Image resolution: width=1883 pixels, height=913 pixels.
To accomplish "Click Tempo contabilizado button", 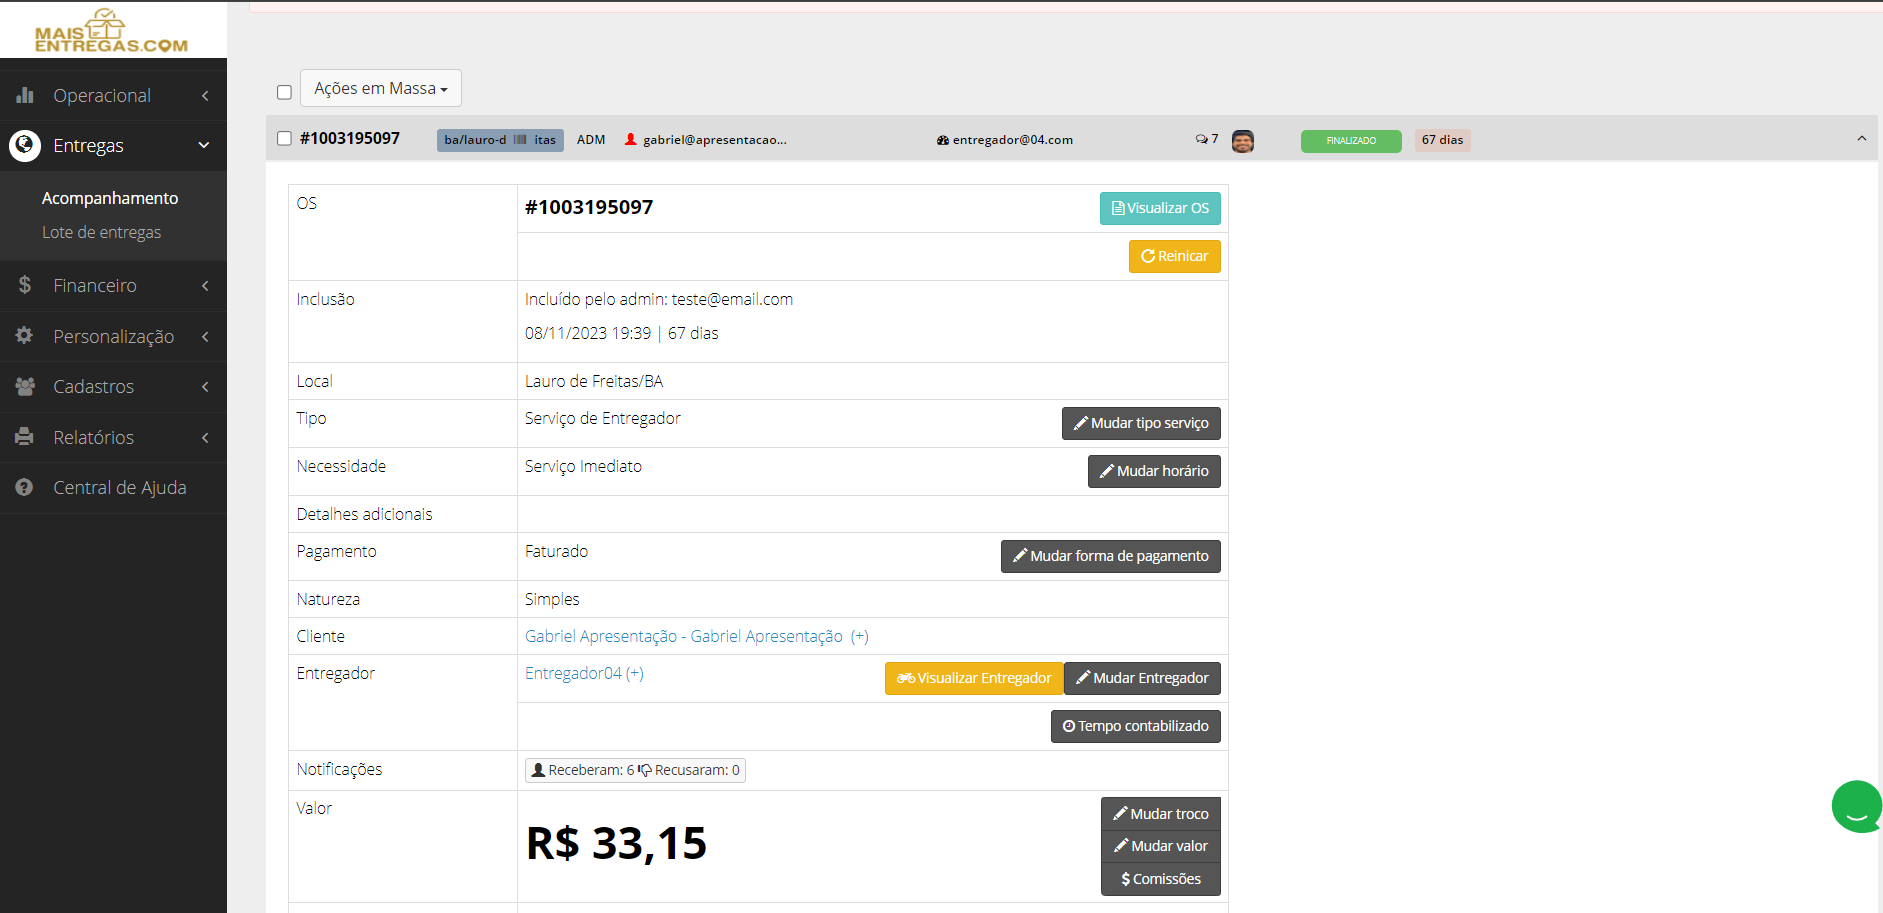I will (x=1136, y=726).
